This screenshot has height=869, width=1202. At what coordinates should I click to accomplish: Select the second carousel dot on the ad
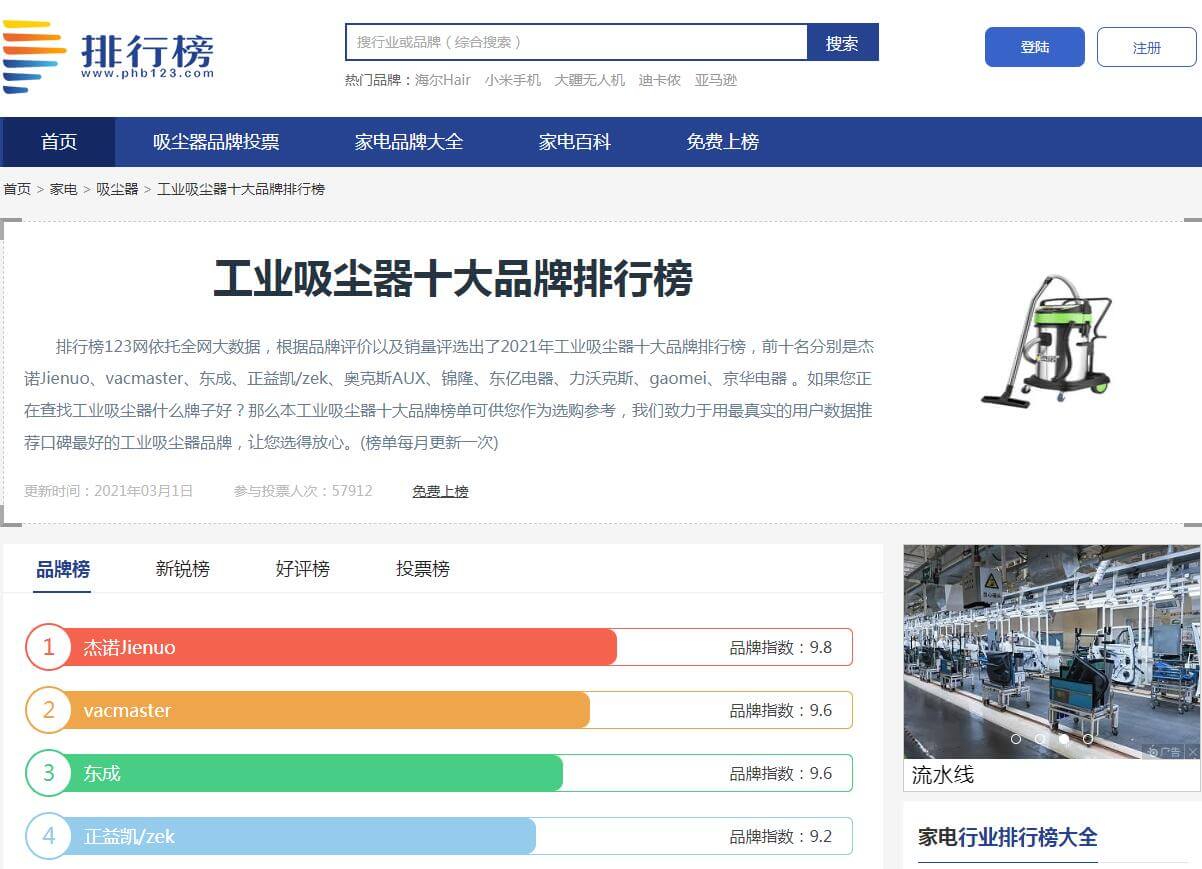point(1040,739)
